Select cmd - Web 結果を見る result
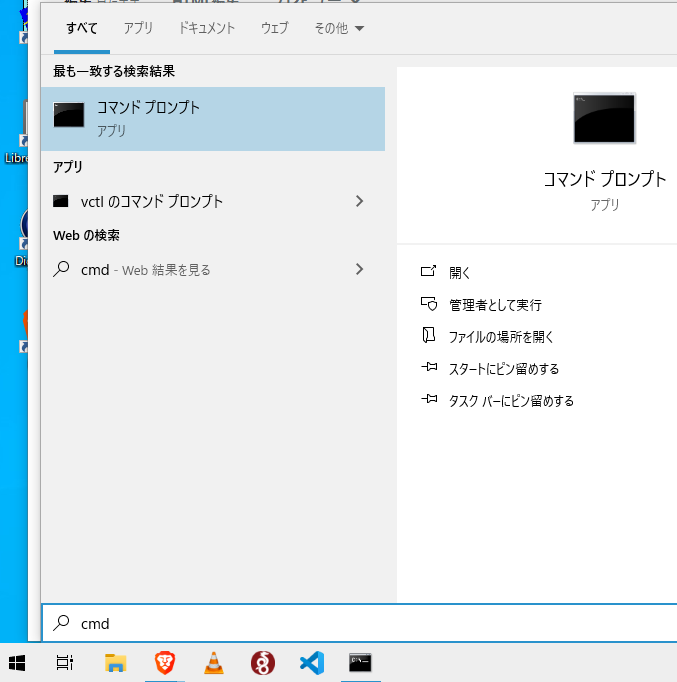This screenshot has width=677, height=682. click(213, 270)
